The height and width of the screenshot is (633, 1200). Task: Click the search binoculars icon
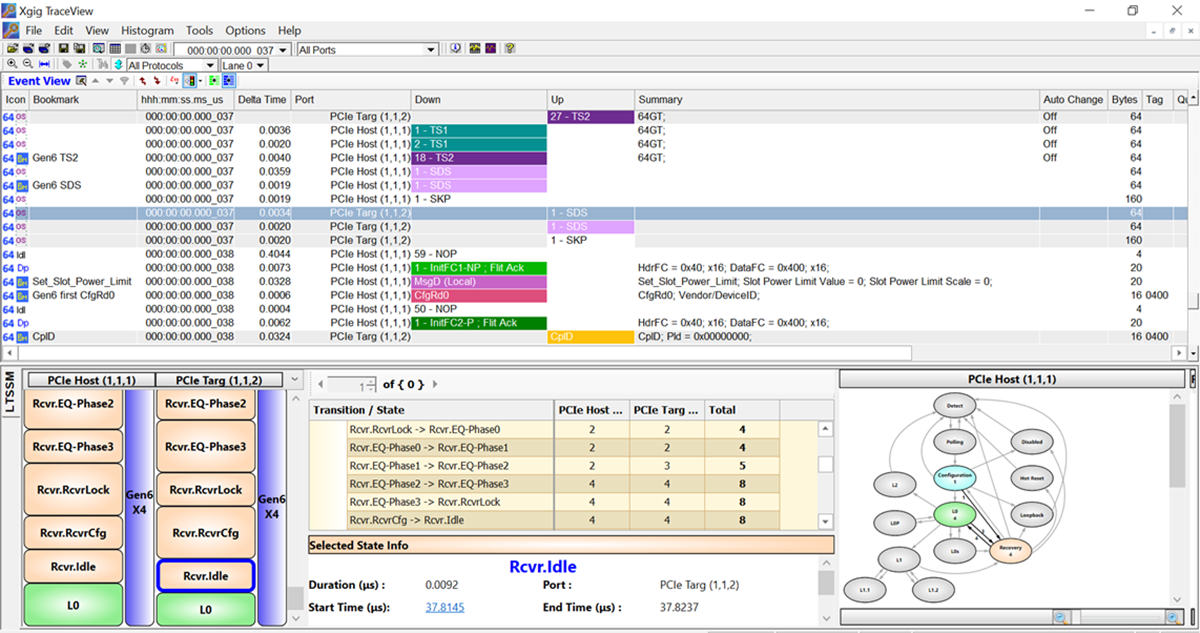(x=103, y=63)
